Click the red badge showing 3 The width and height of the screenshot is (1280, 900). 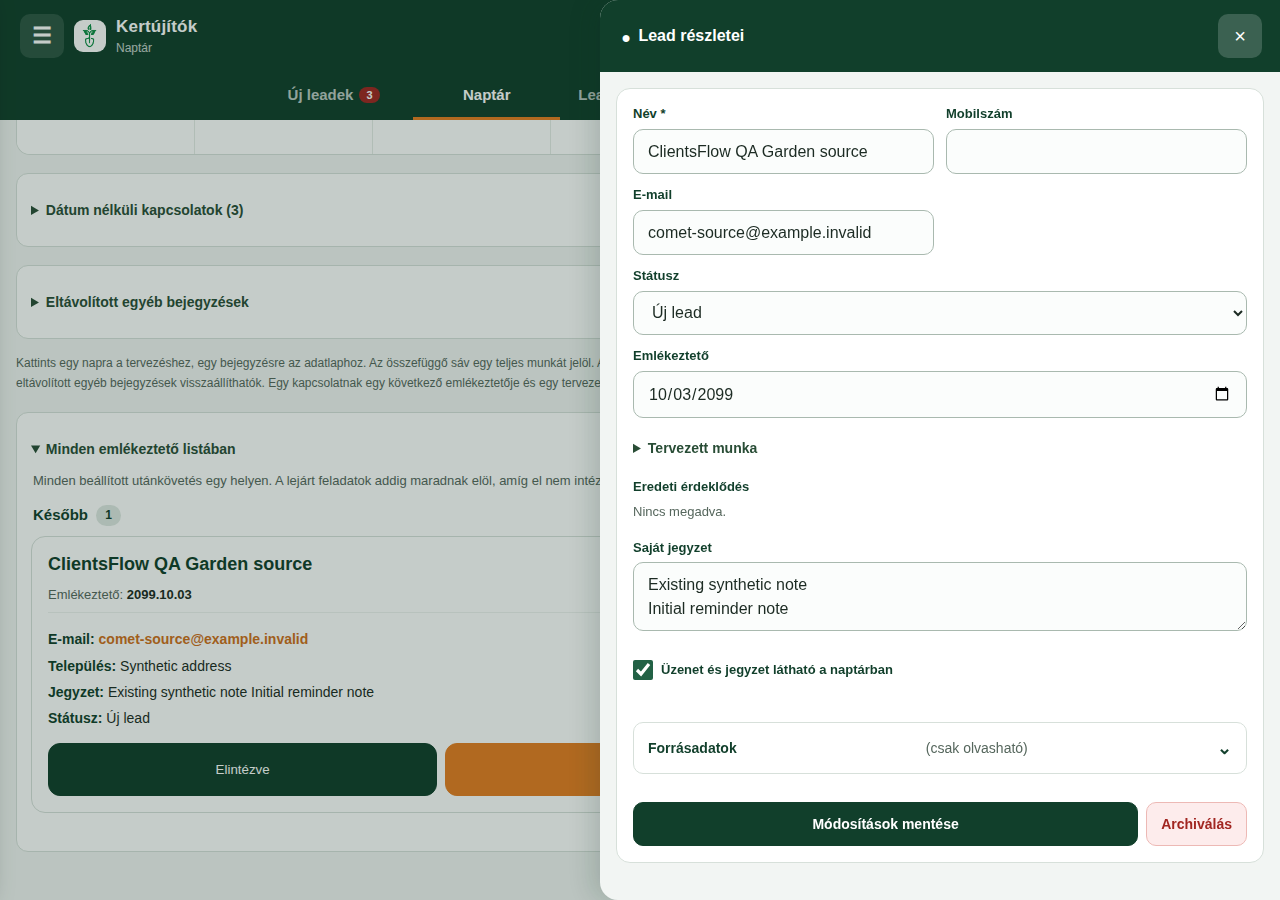coord(369,95)
